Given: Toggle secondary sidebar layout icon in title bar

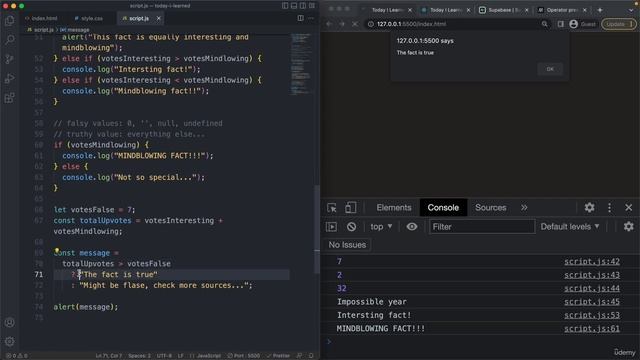Looking at the screenshot, I should 303,6.
